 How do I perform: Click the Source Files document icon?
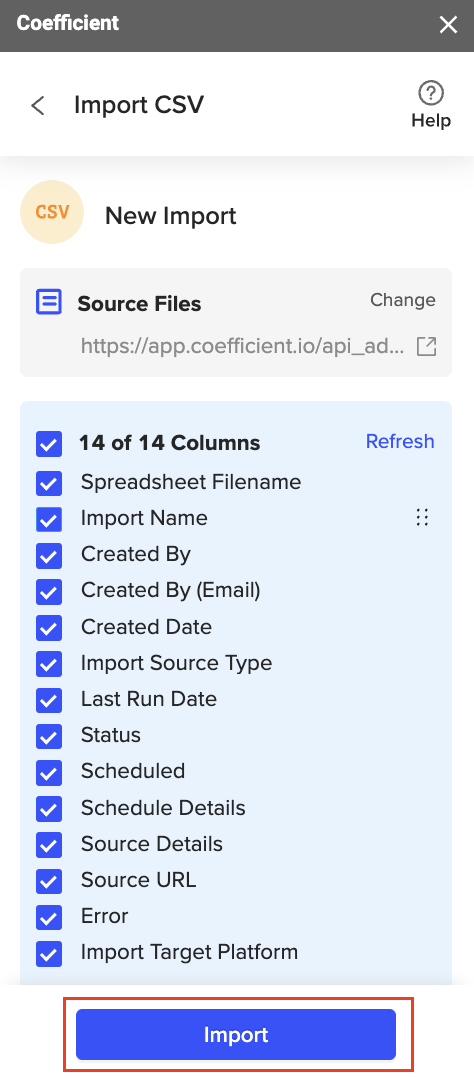[x=49, y=302]
